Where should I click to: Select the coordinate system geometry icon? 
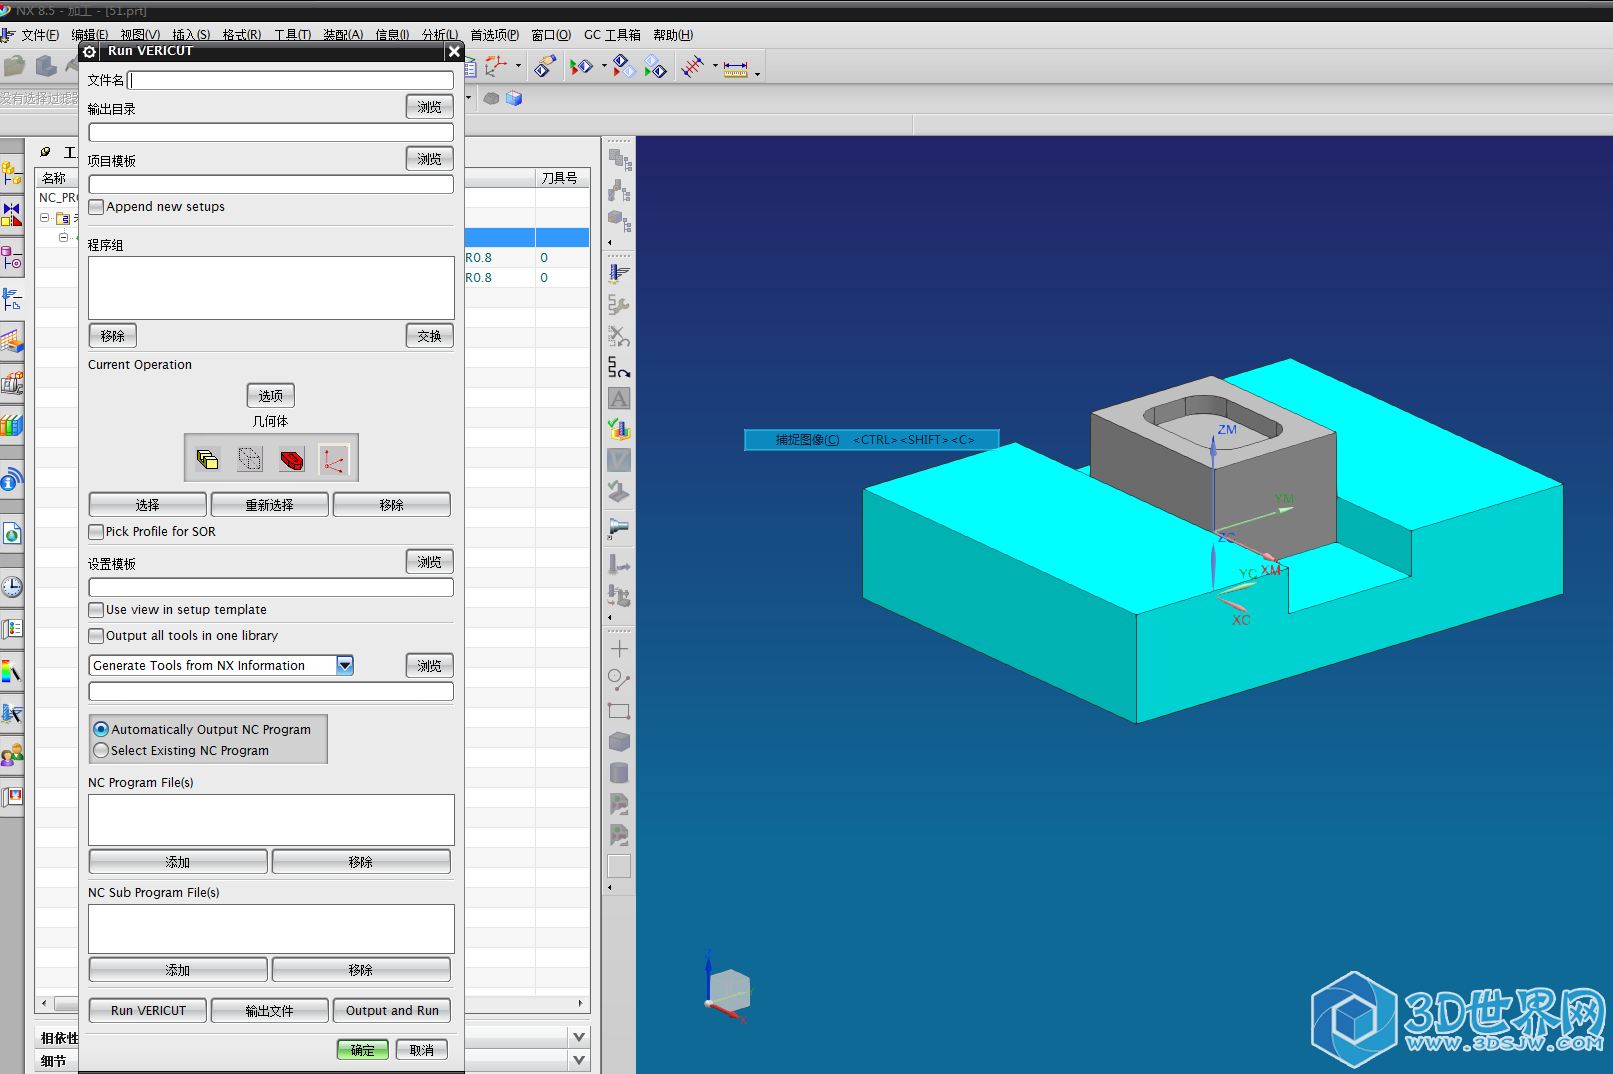pyautogui.click(x=334, y=460)
